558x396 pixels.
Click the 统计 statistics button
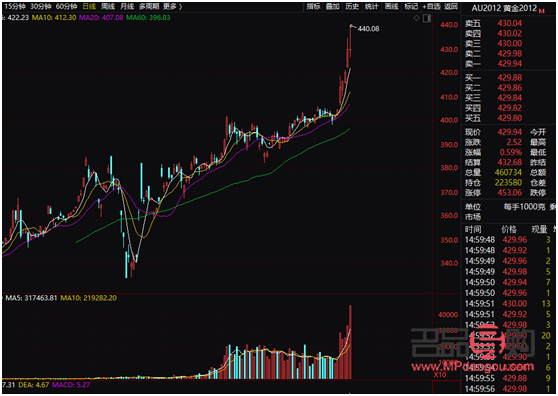372,7
